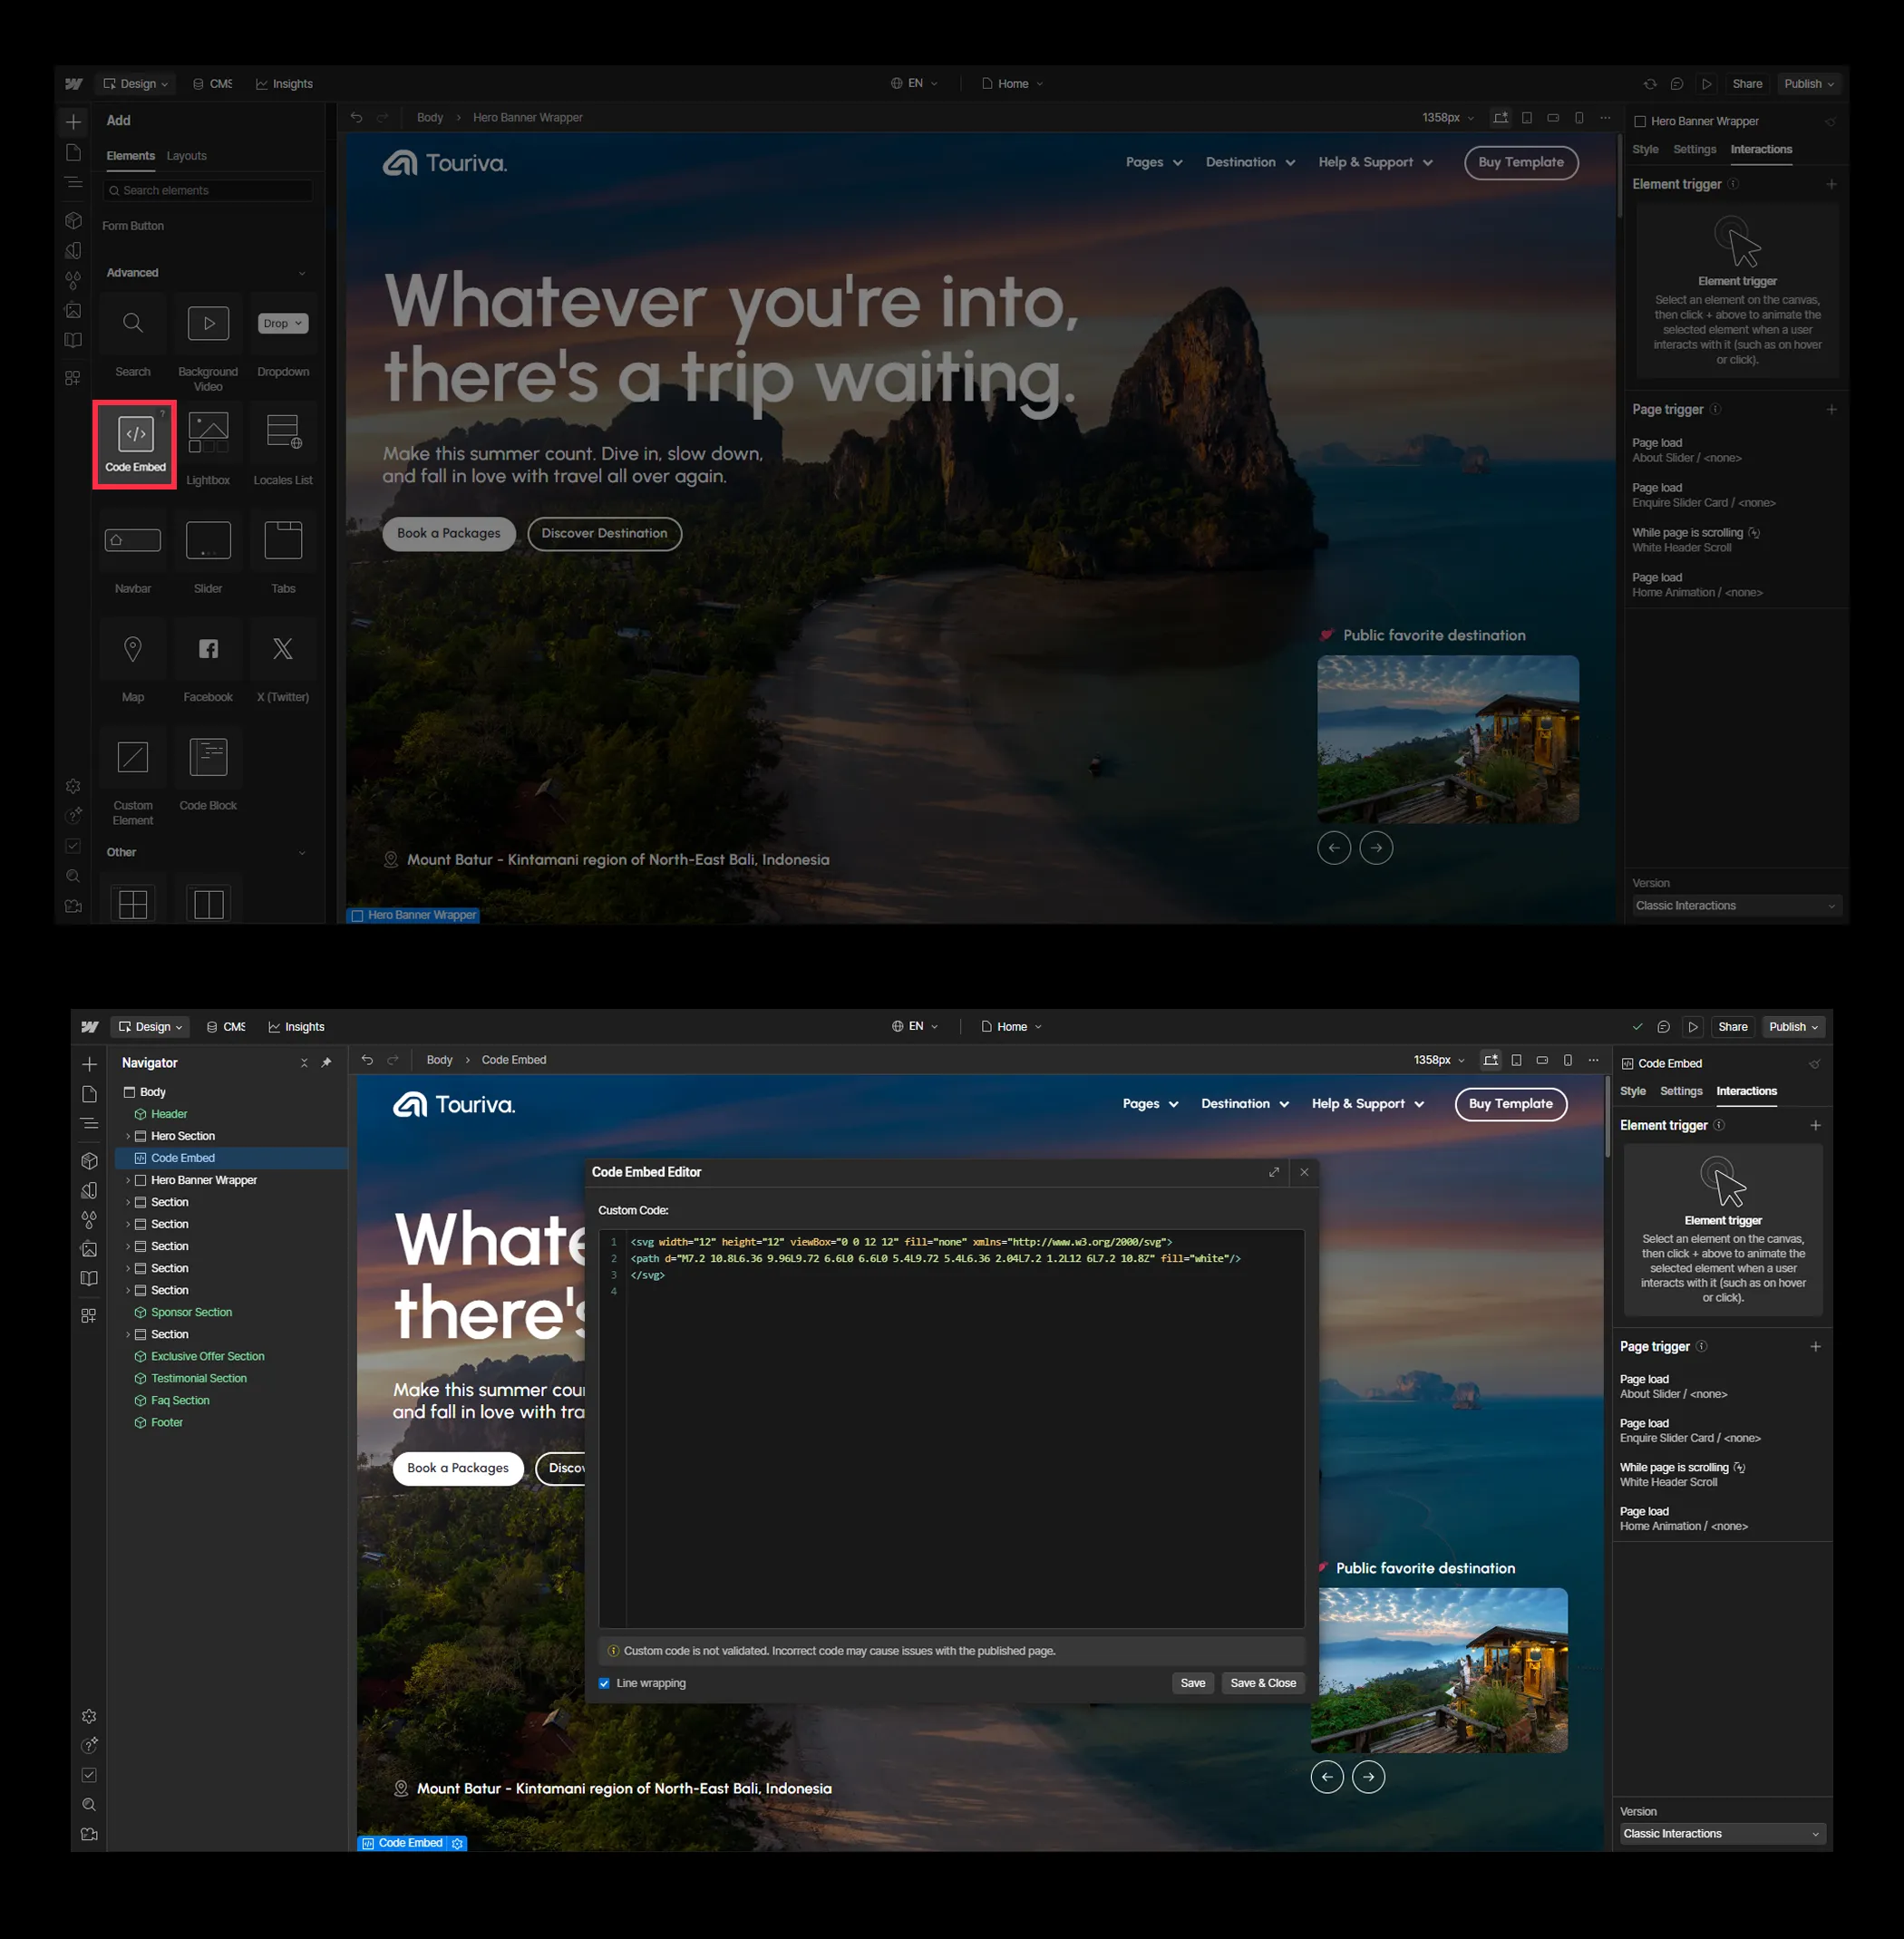
Task: Click the Save & Close button
Action: coord(1262,1683)
